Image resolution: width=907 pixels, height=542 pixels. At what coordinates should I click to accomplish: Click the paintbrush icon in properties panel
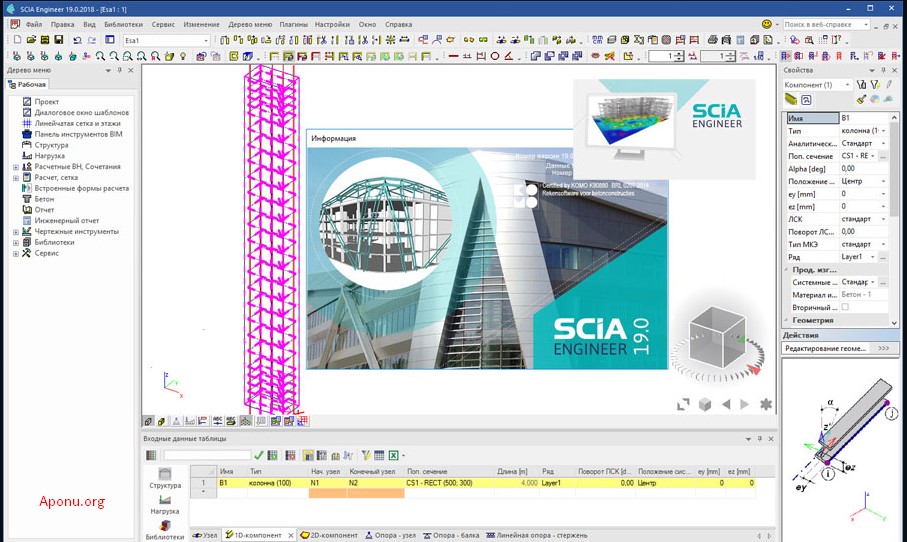click(861, 99)
